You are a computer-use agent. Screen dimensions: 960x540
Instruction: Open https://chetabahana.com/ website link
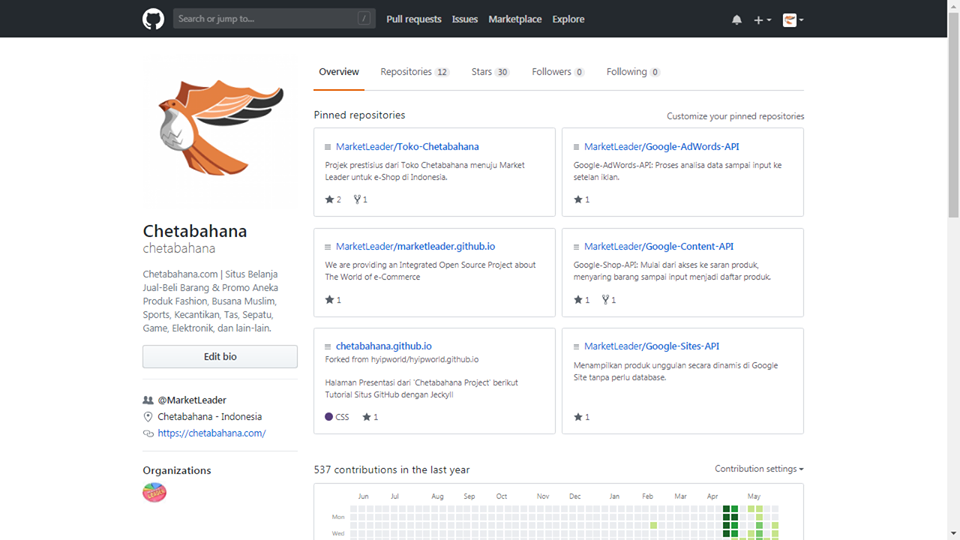[212, 433]
